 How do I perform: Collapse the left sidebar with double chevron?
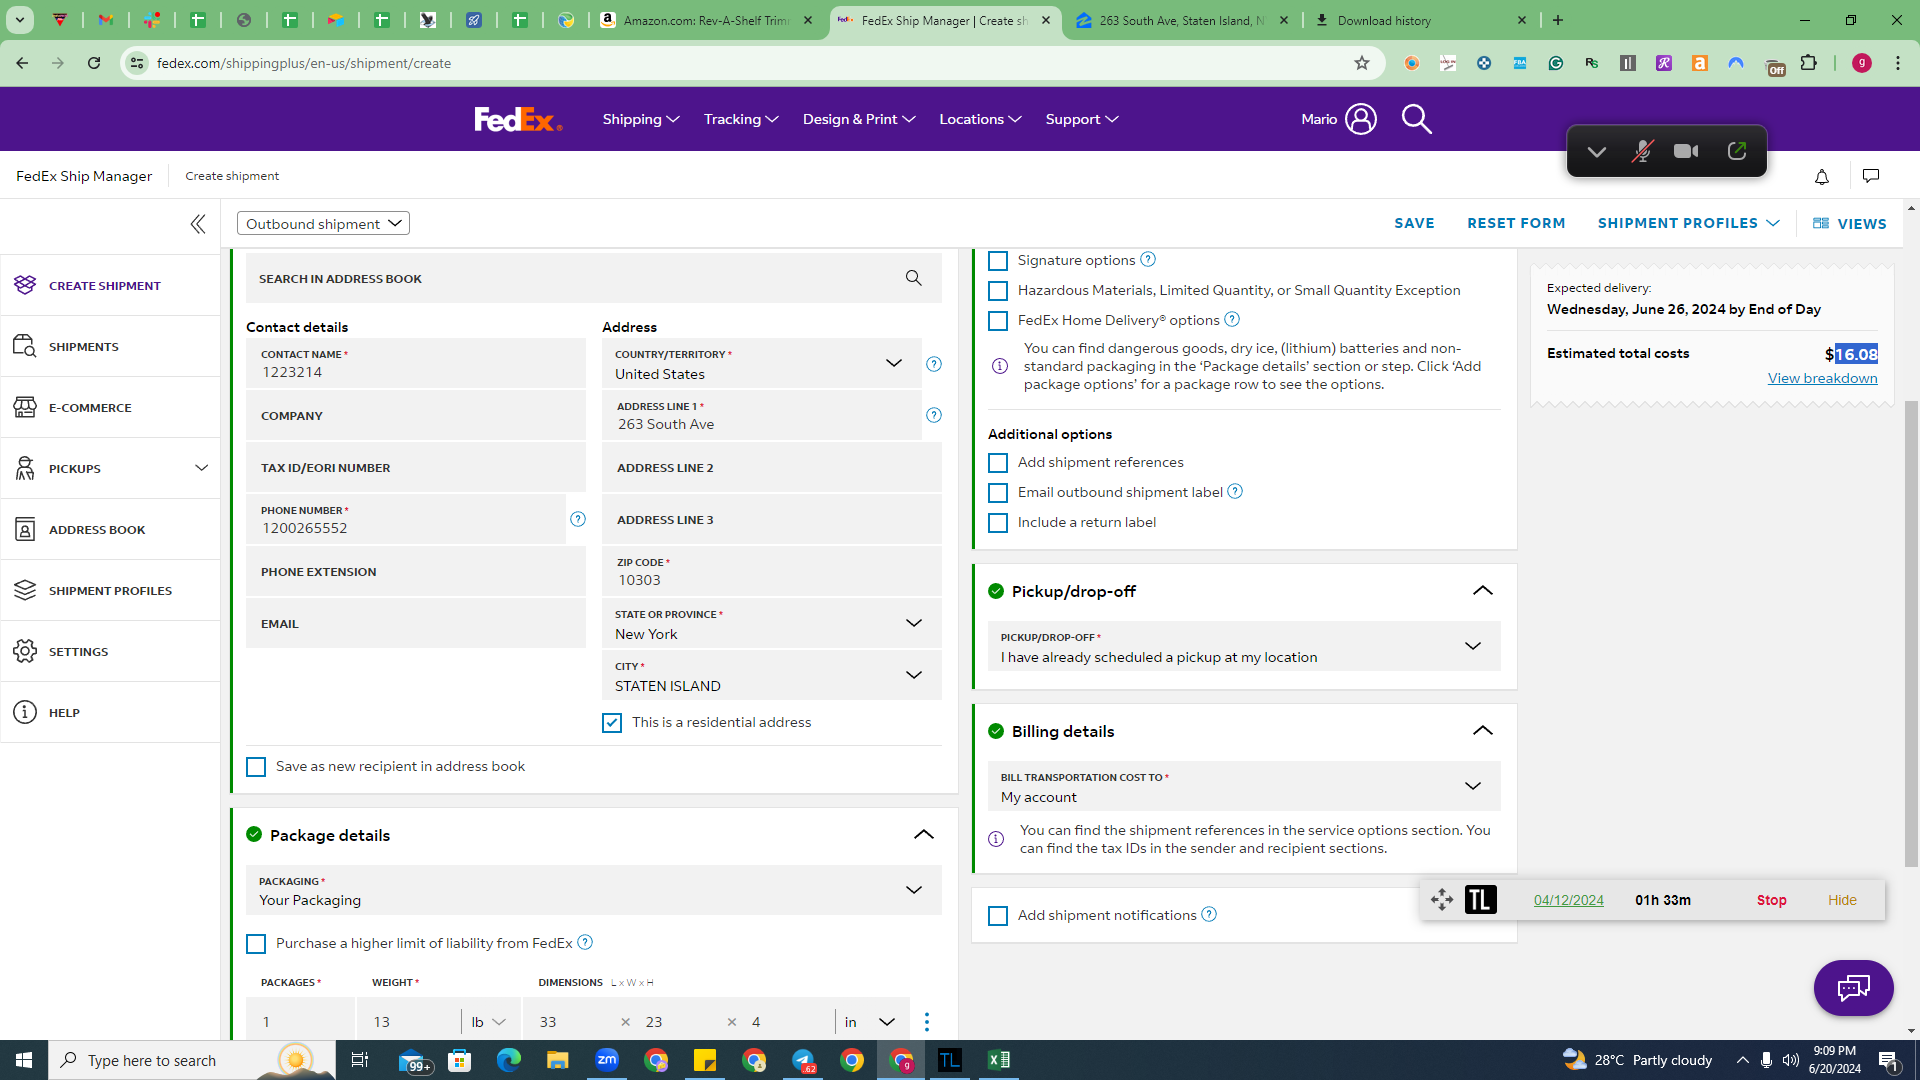click(198, 224)
